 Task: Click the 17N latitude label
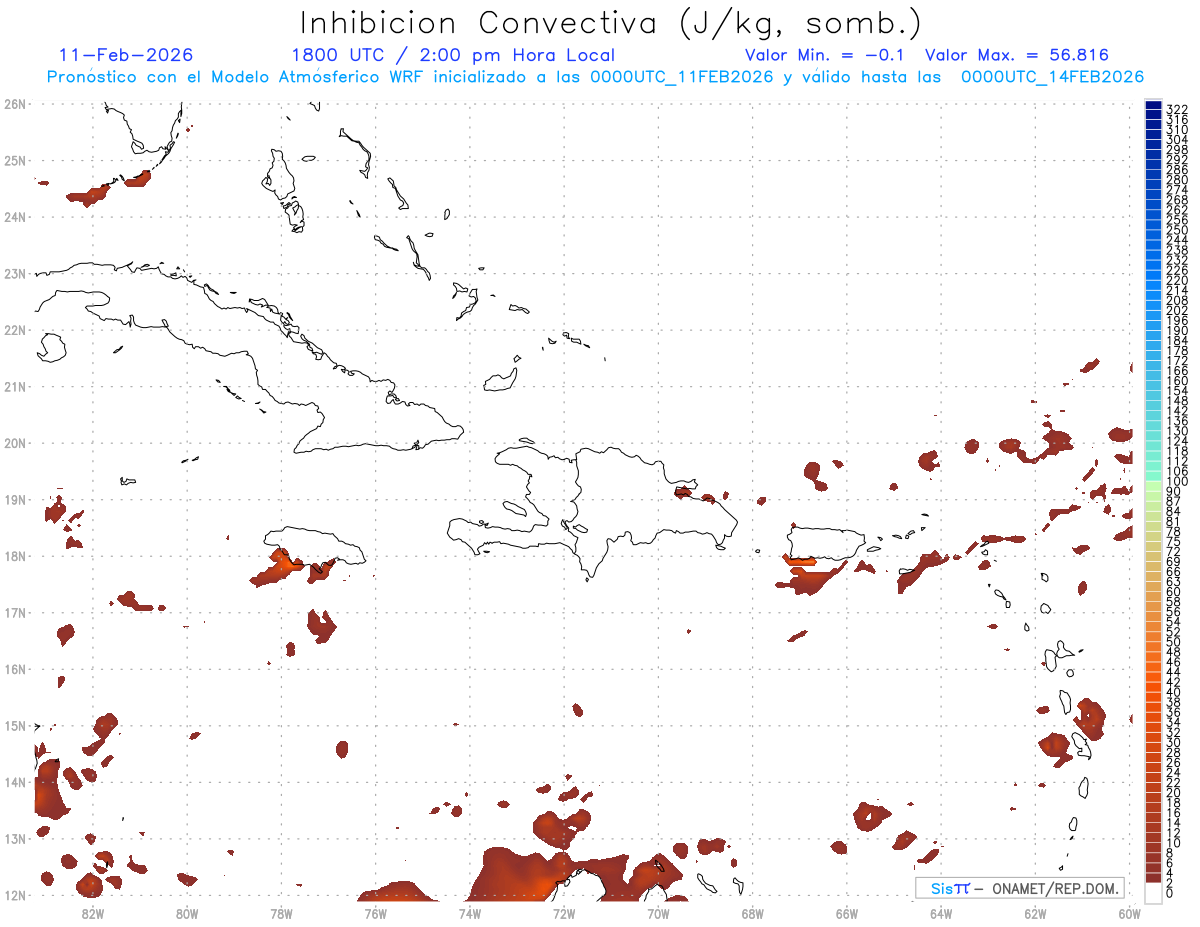pyautogui.click(x=14, y=612)
